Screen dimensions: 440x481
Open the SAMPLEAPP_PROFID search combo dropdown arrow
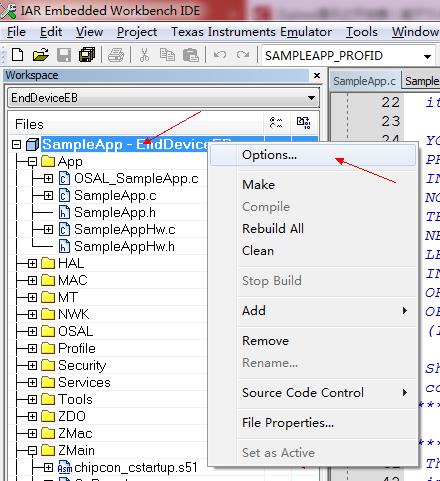427,56
